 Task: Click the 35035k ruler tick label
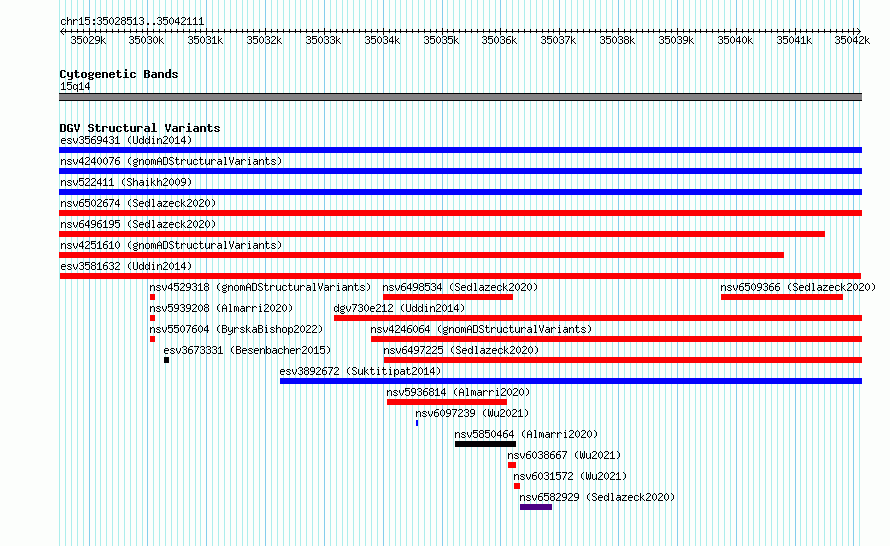tap(441, 40)
